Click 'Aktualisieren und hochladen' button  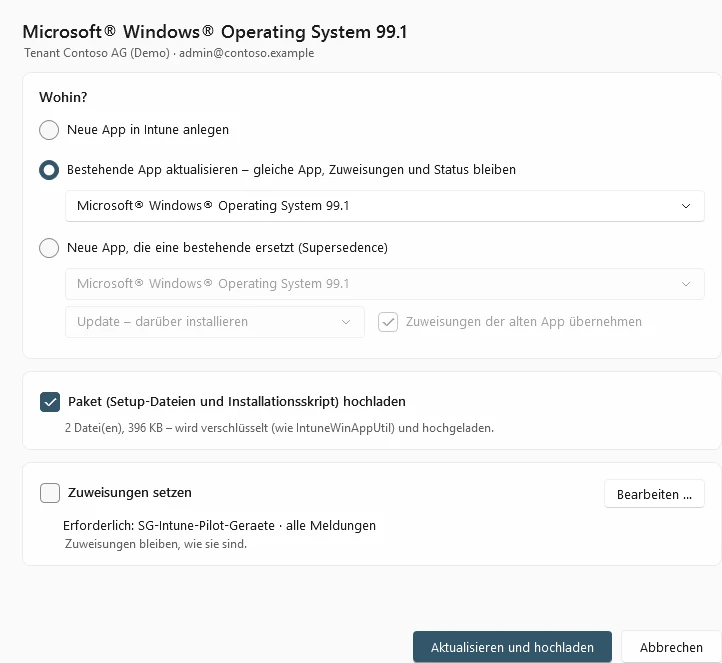[512, 647]
